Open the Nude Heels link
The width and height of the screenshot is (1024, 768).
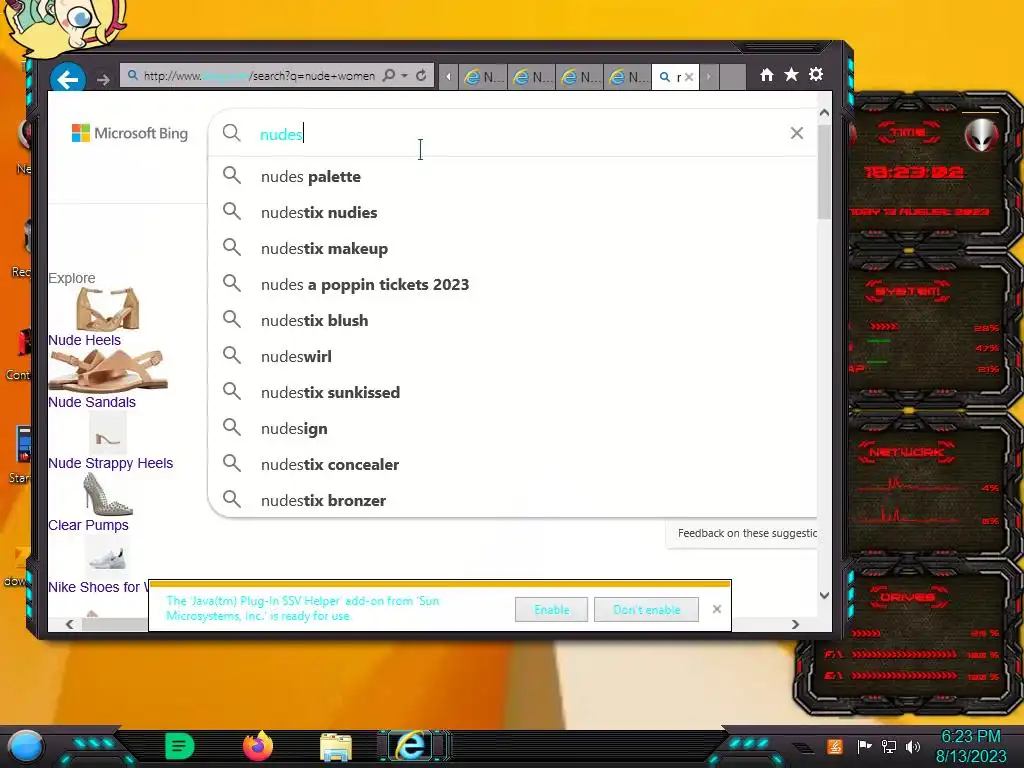(84, 340)
